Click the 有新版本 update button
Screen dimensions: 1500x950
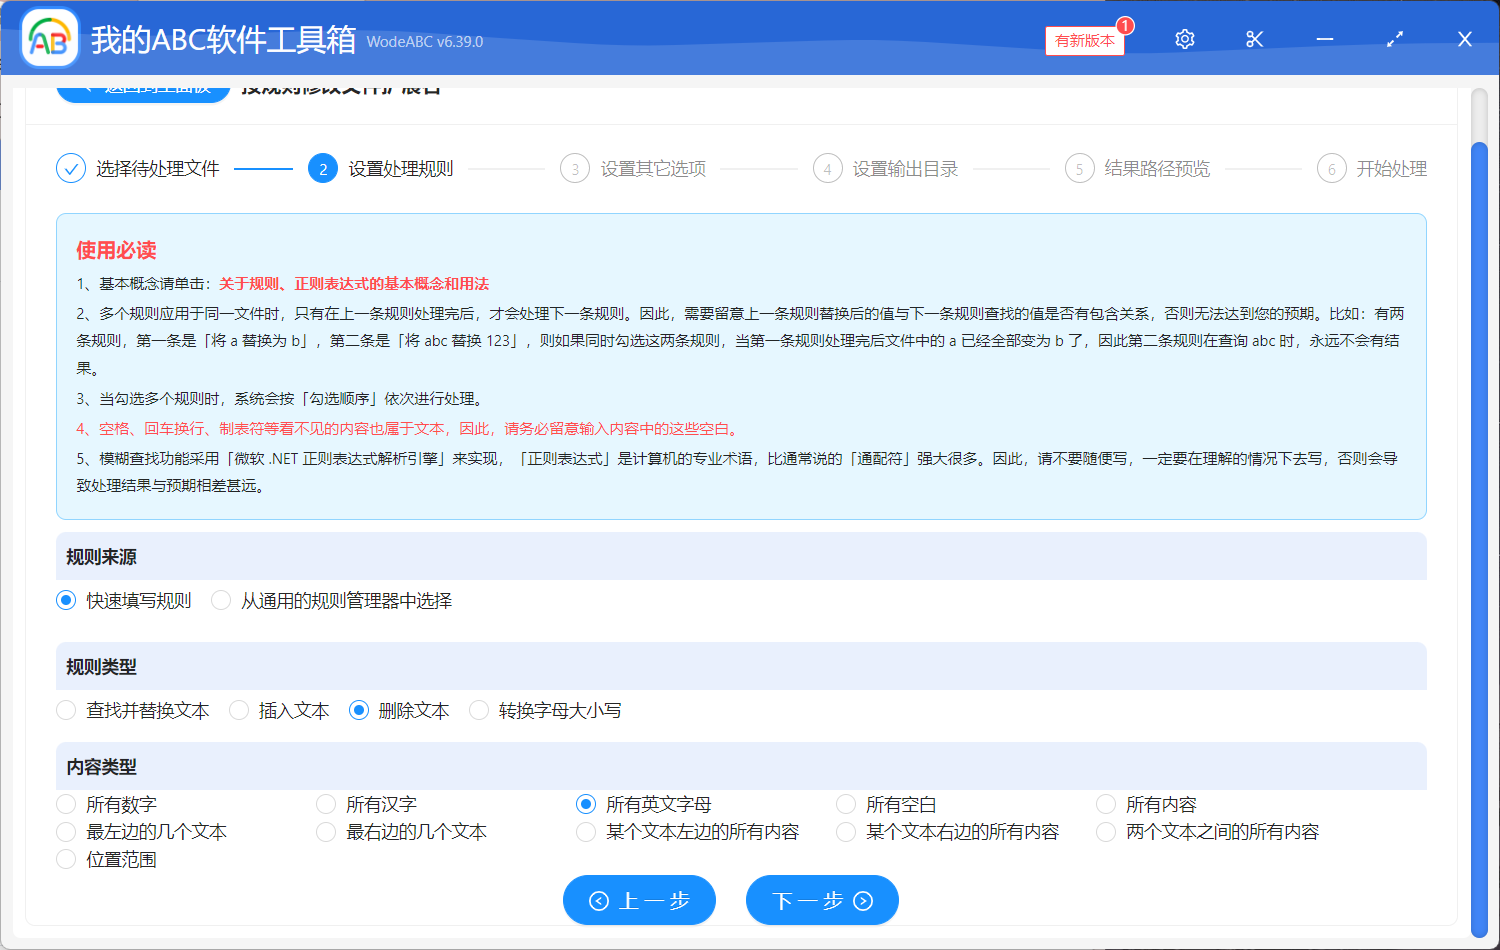1085,42
